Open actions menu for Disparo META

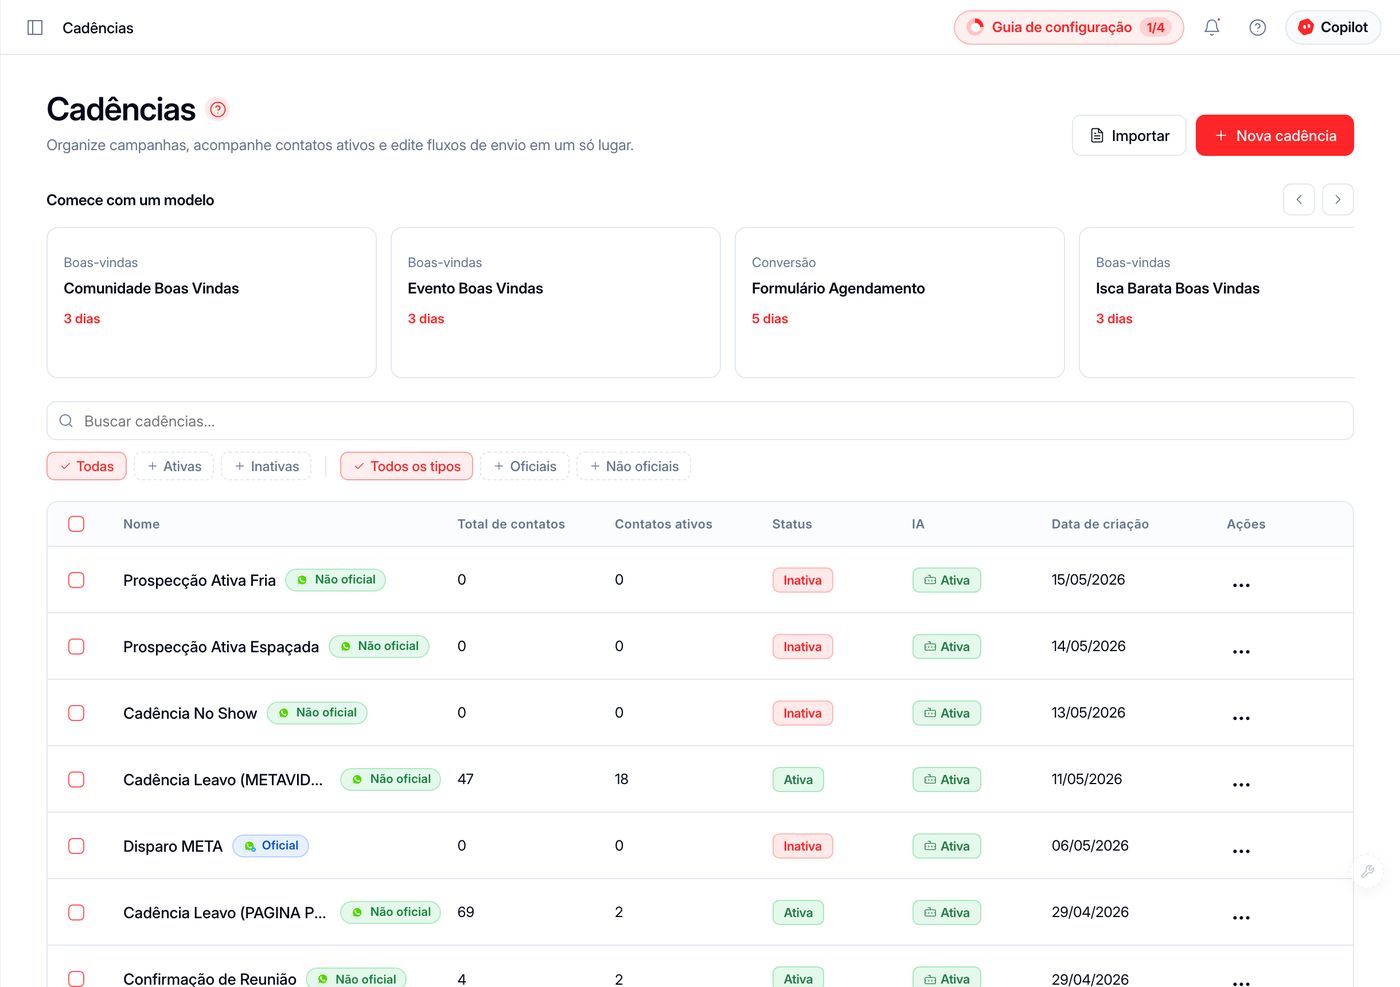point(1241,851)
